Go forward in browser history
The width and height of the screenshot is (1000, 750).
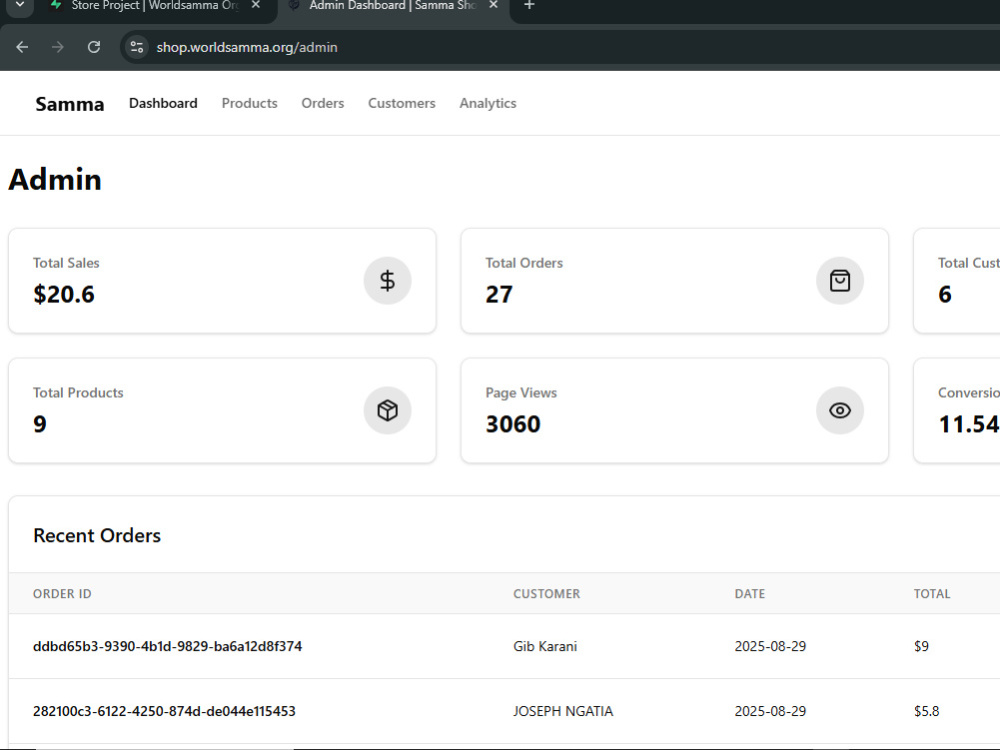pos(57,47)
